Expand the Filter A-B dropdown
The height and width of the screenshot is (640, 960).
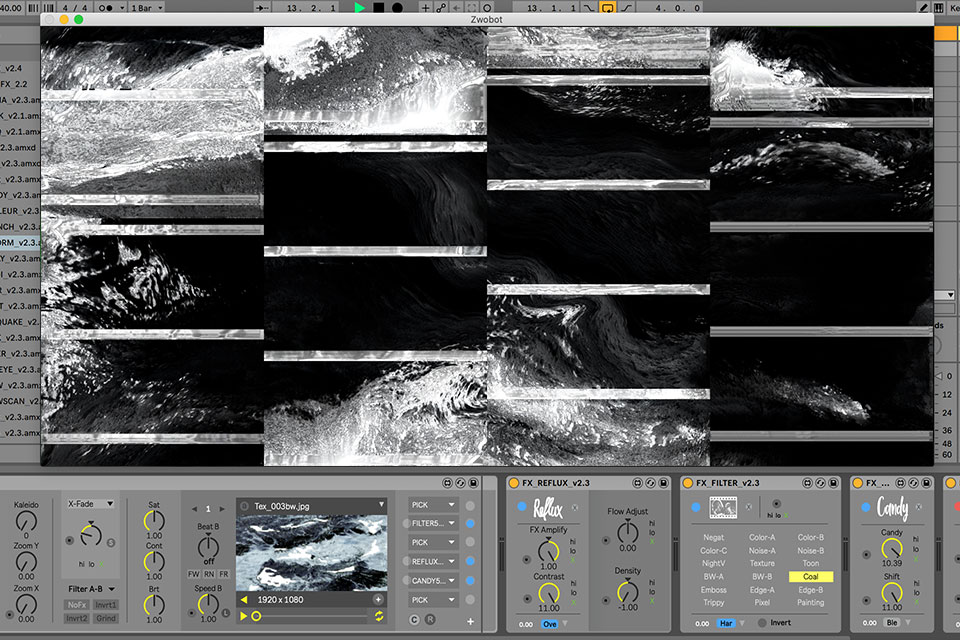coord(90,589)
